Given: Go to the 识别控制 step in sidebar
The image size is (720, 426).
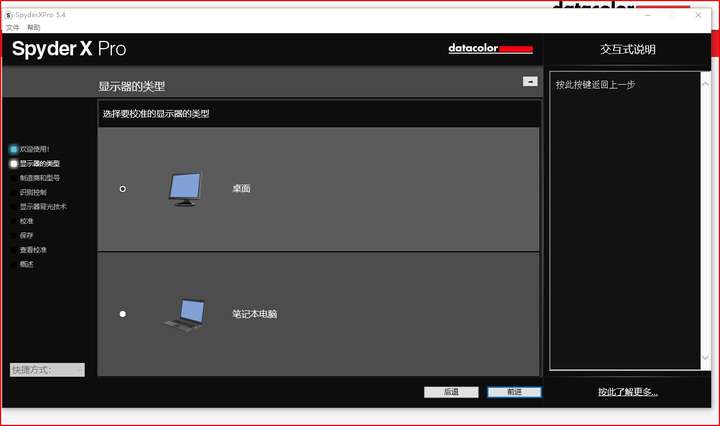Looking at the screenshot, I should pyautogui.click(x=33, y=192).
